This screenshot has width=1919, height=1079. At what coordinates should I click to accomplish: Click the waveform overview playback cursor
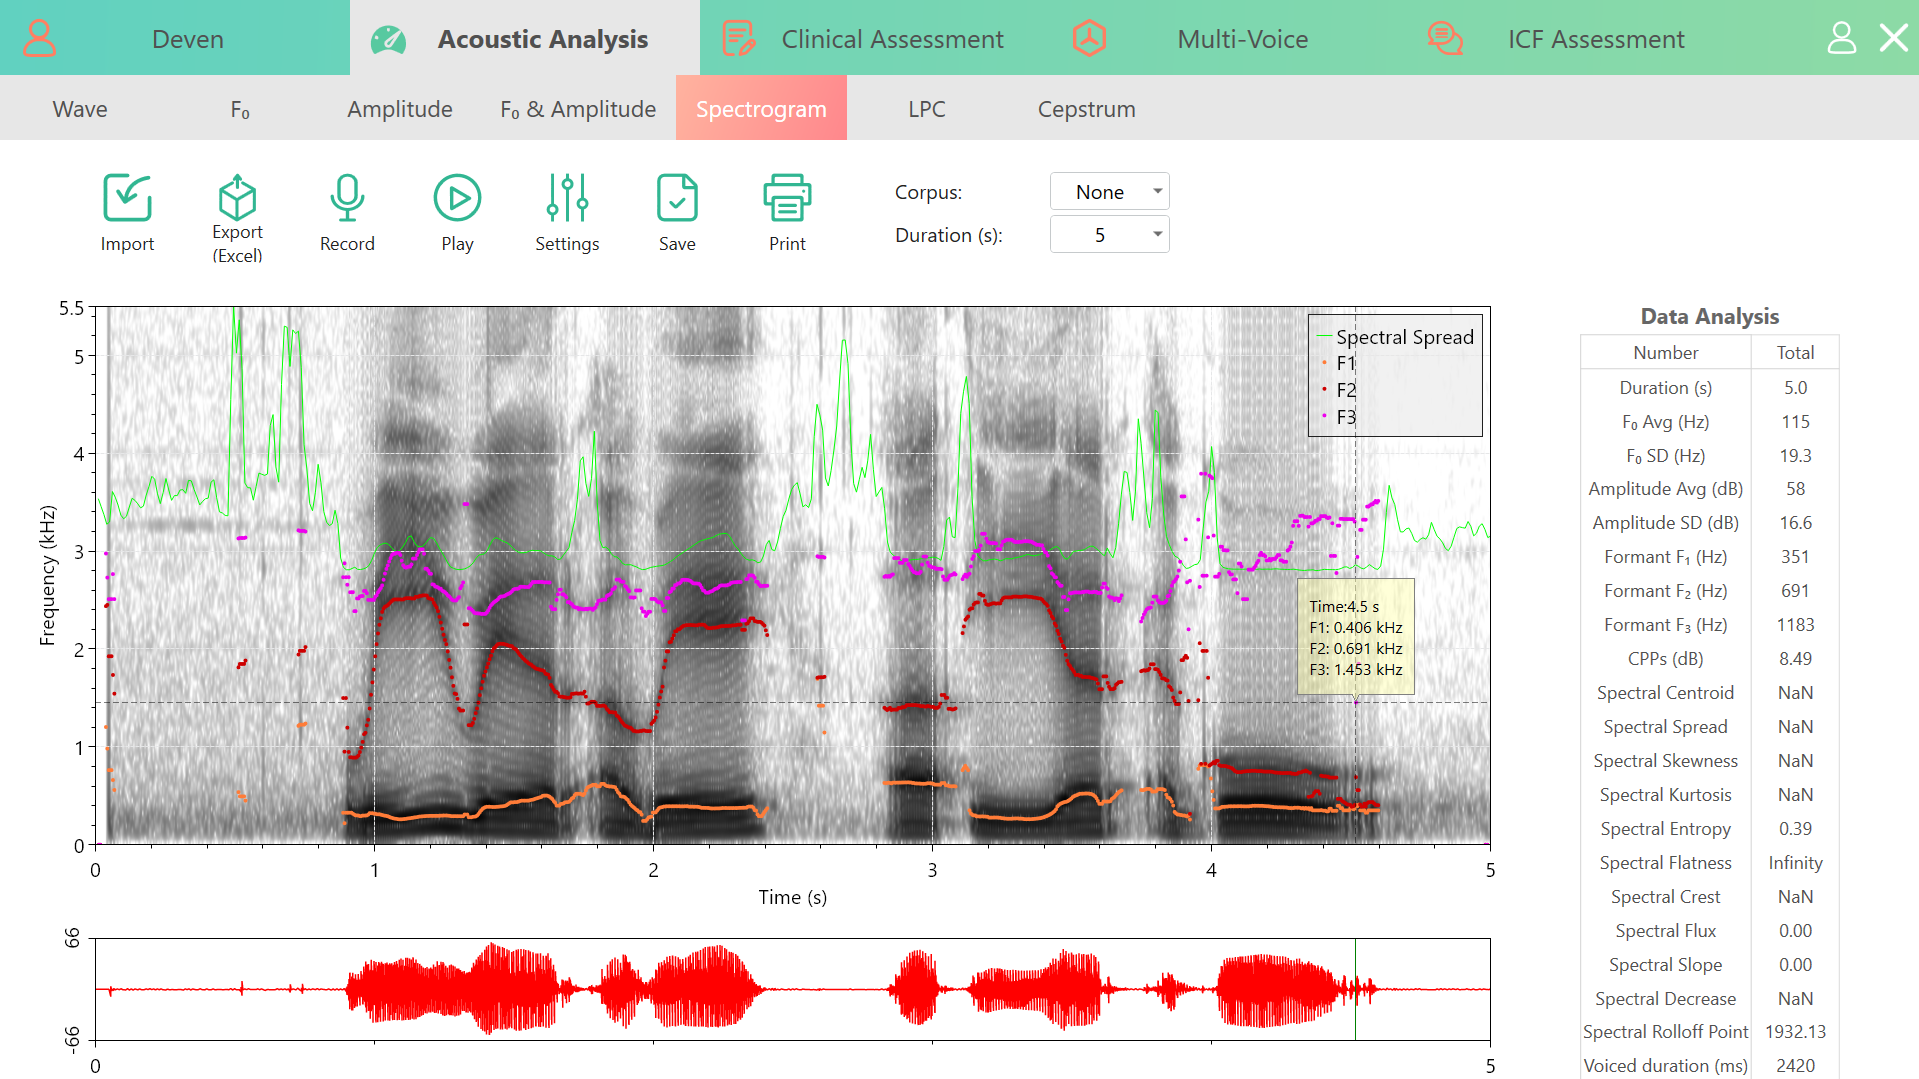click(x=1355, y=989)
